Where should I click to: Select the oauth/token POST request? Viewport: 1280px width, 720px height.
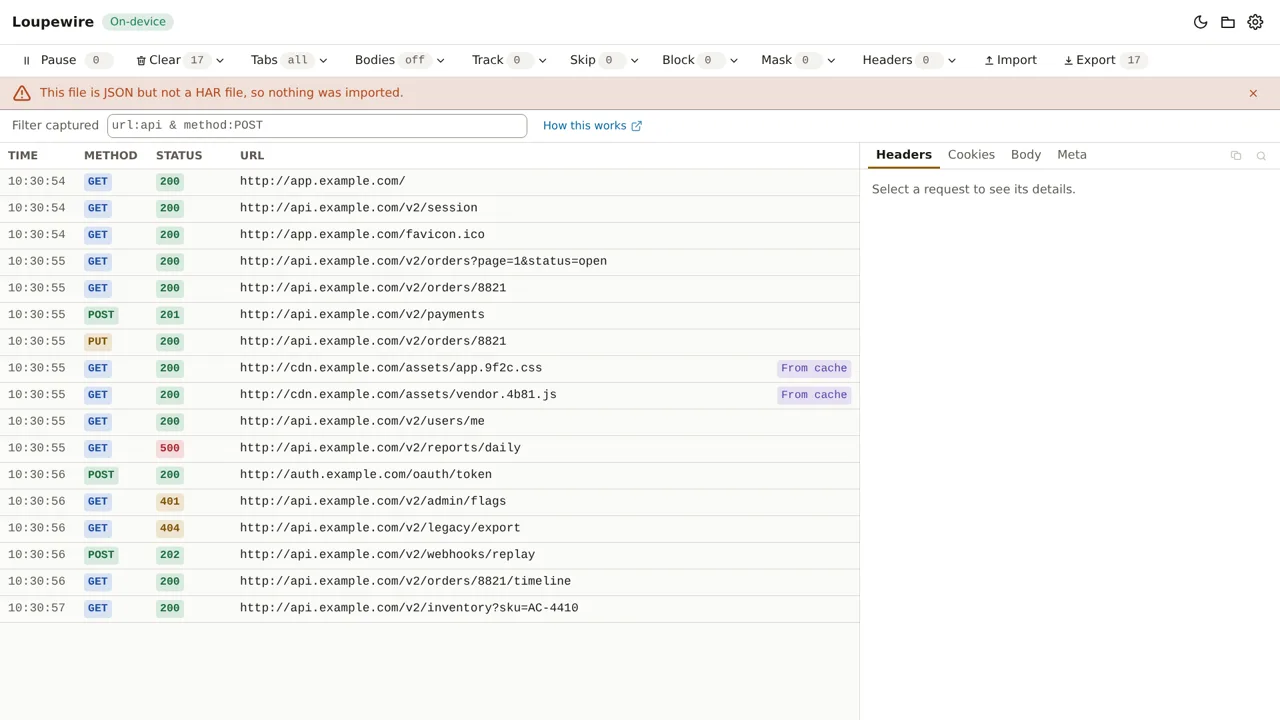430,475
